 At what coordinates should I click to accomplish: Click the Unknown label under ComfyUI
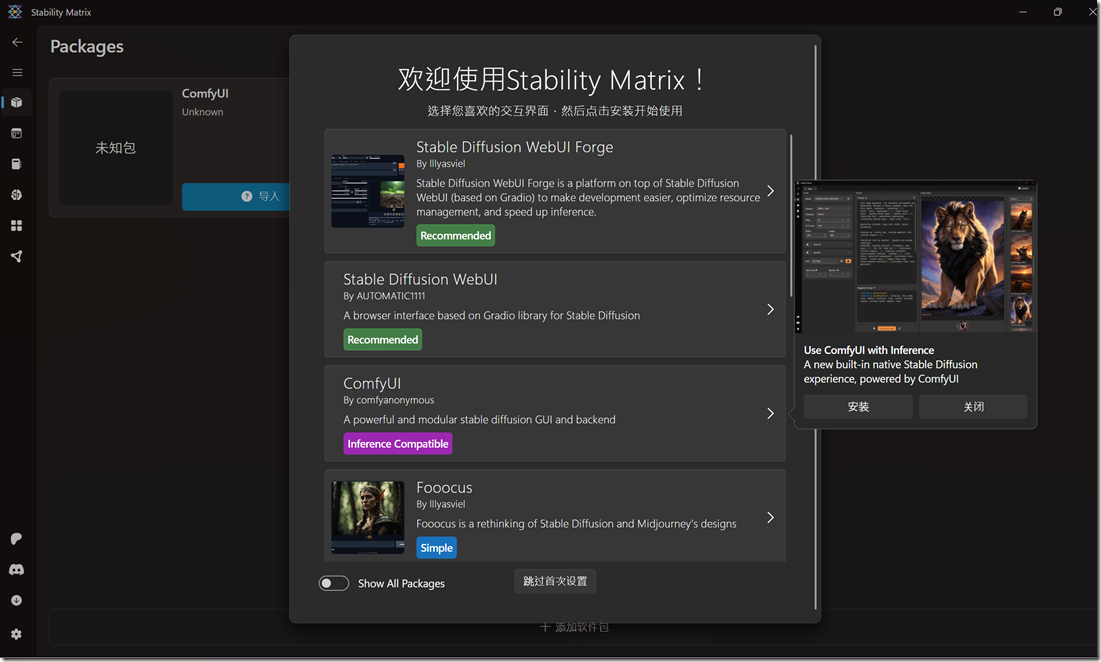point(202,112)
